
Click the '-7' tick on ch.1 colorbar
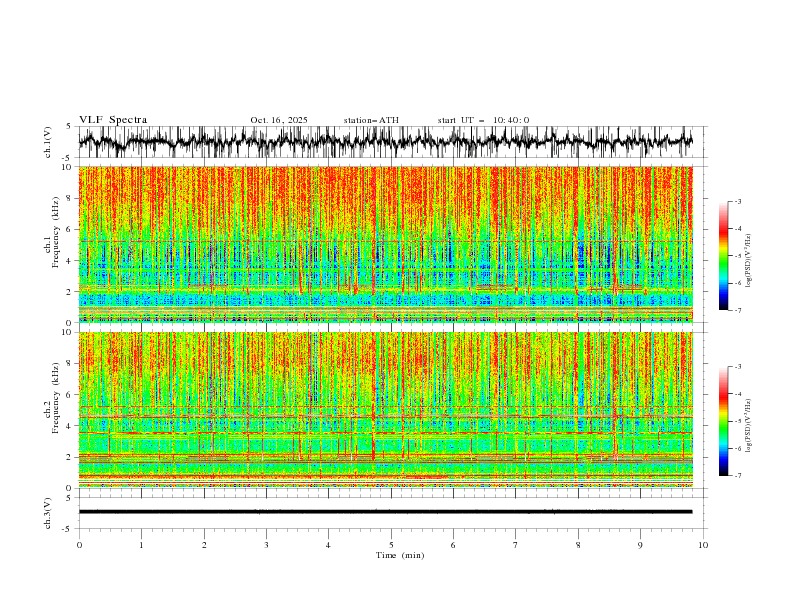point(737,310)
